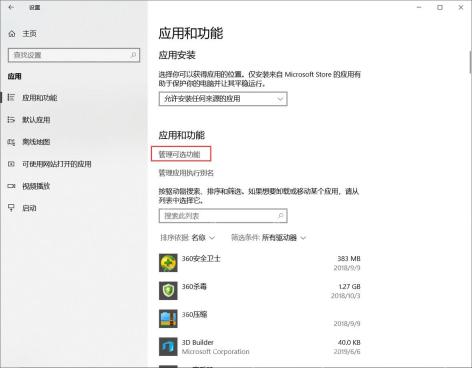Select the 360安全卫士 app entry
Viewport: 472px width, 368px height.
pyautogui.click(x=260, y=263)
